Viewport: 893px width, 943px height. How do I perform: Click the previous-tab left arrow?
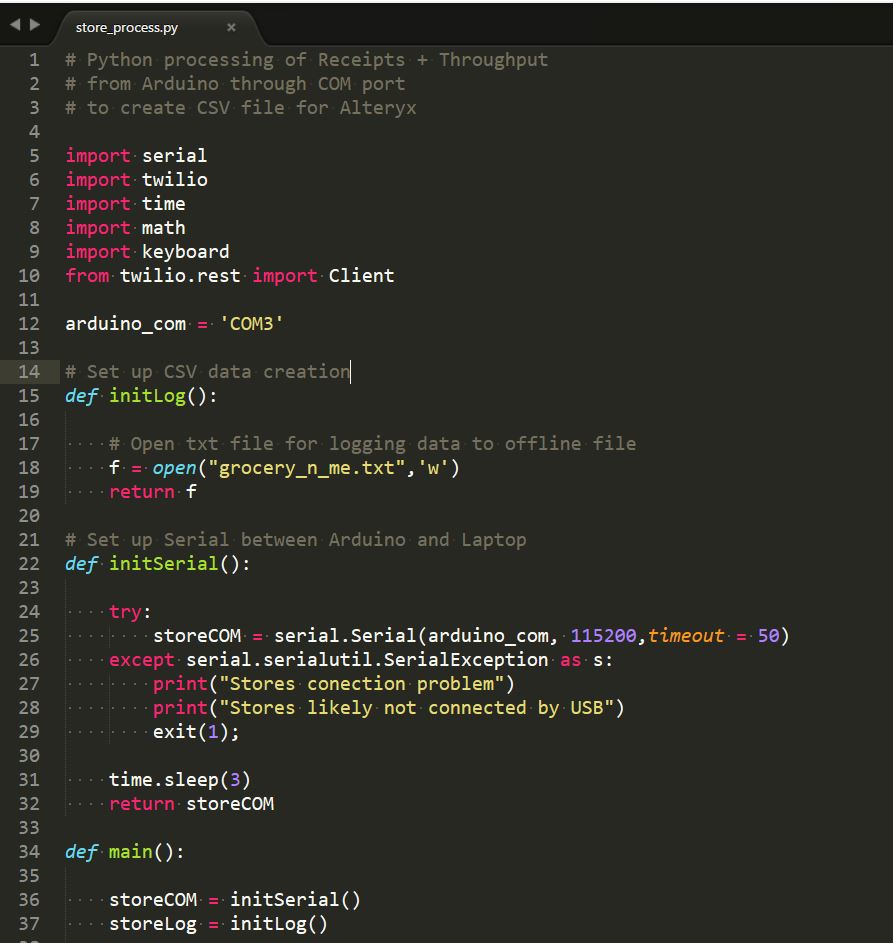[x=16, y=25]
